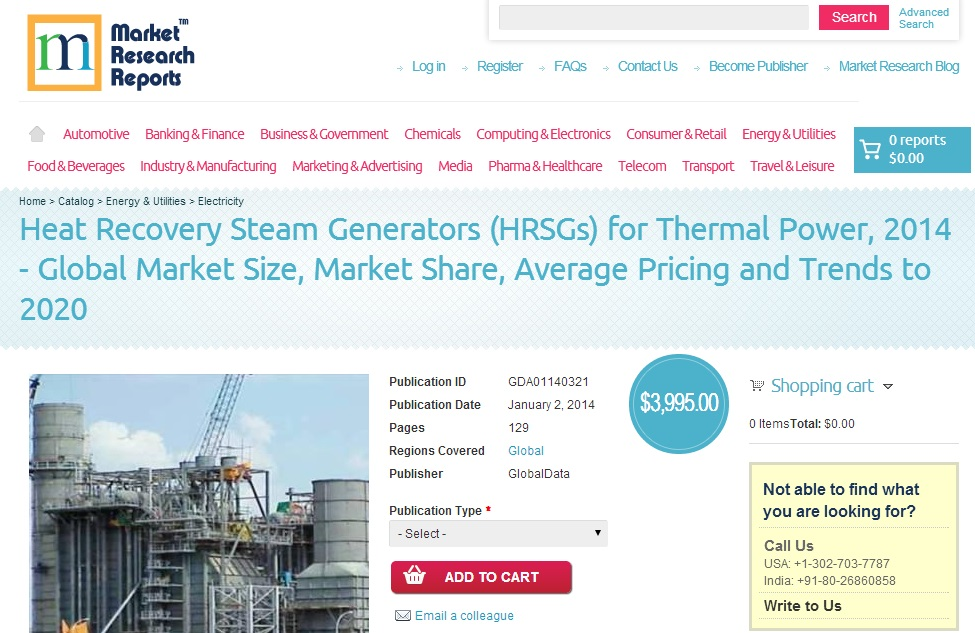Click inside the search input field
The image size is (975, 633).
pyautogui.click(x=652, y=17)
